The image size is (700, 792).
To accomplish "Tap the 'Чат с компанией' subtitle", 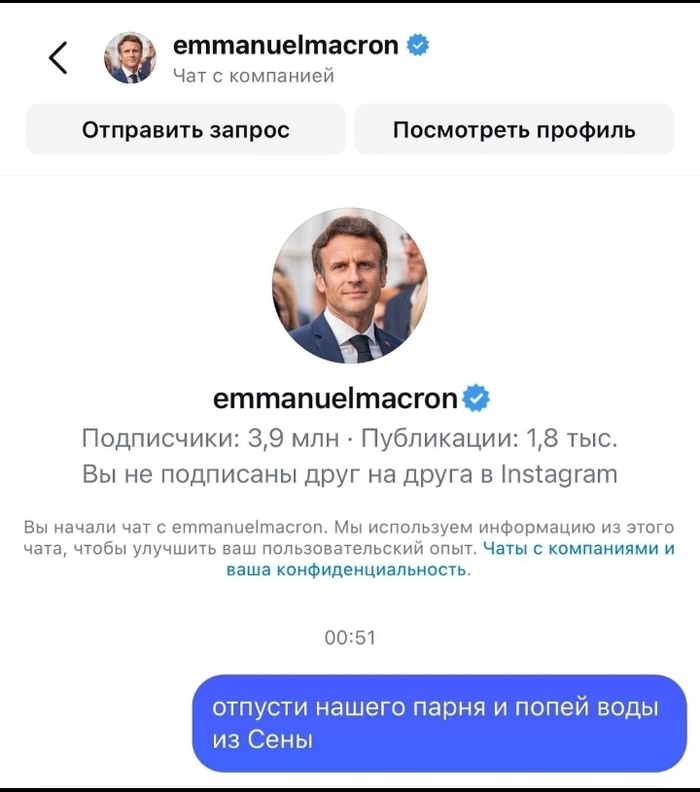I will 253,76.
